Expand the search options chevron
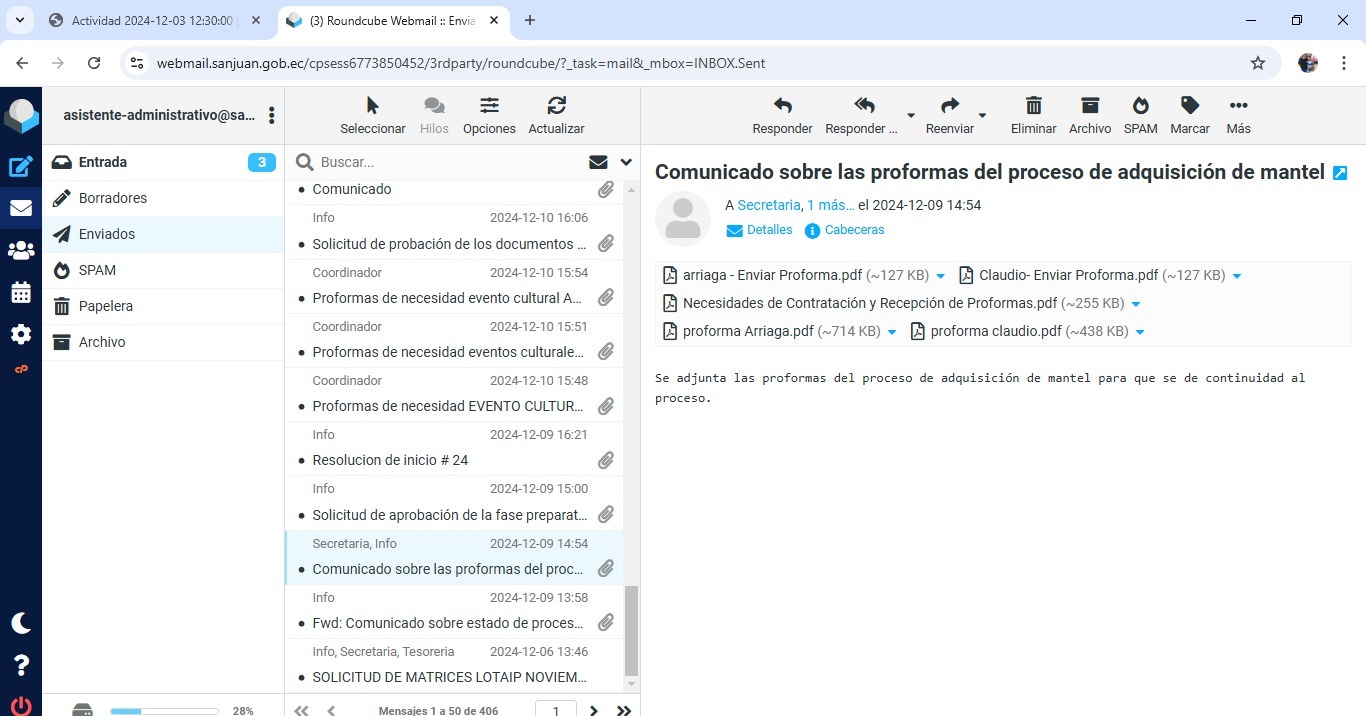The image size is (1366, 716). point(626,162)
